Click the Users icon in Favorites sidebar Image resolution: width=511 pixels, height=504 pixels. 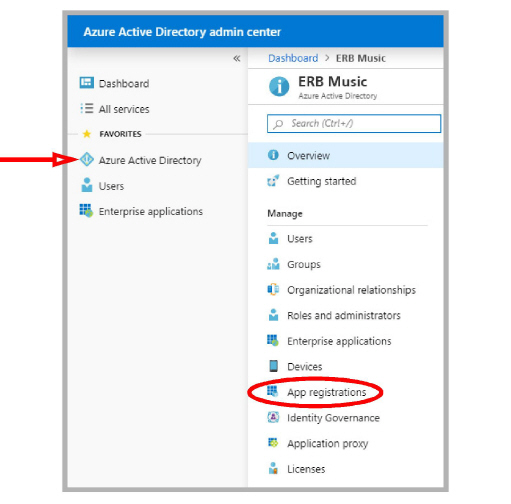click(x=87, y=185)
